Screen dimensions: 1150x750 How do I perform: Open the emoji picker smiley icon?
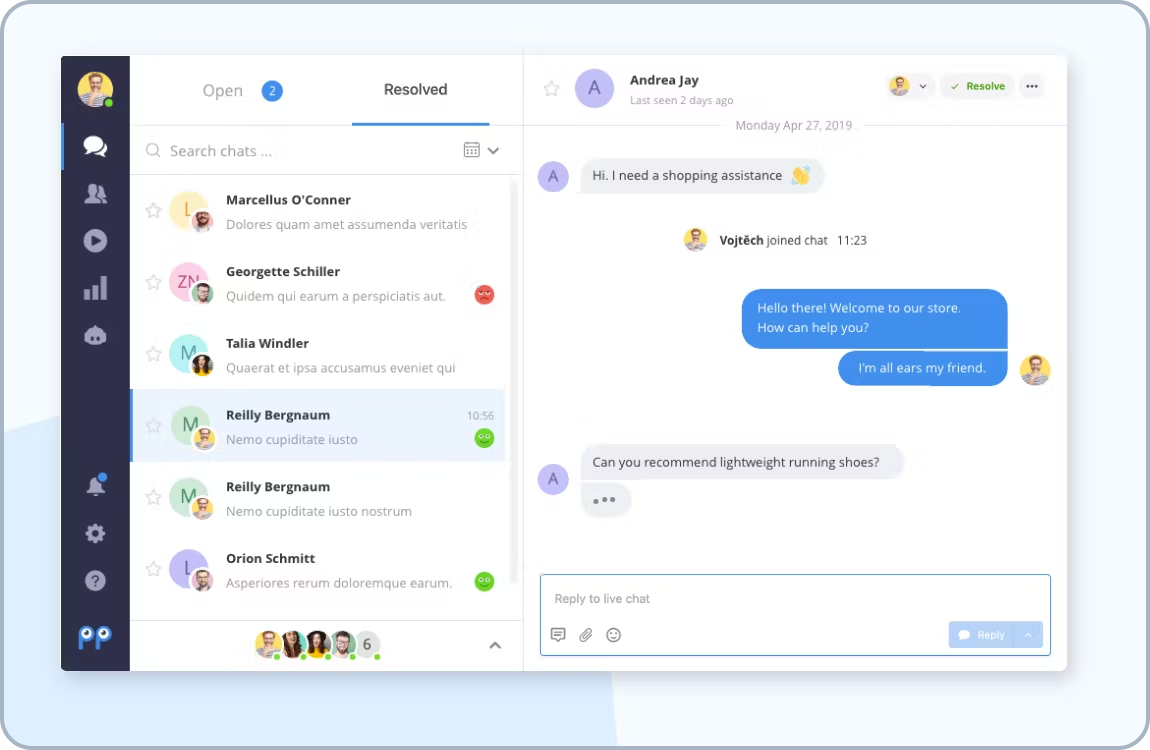point(614,635)
